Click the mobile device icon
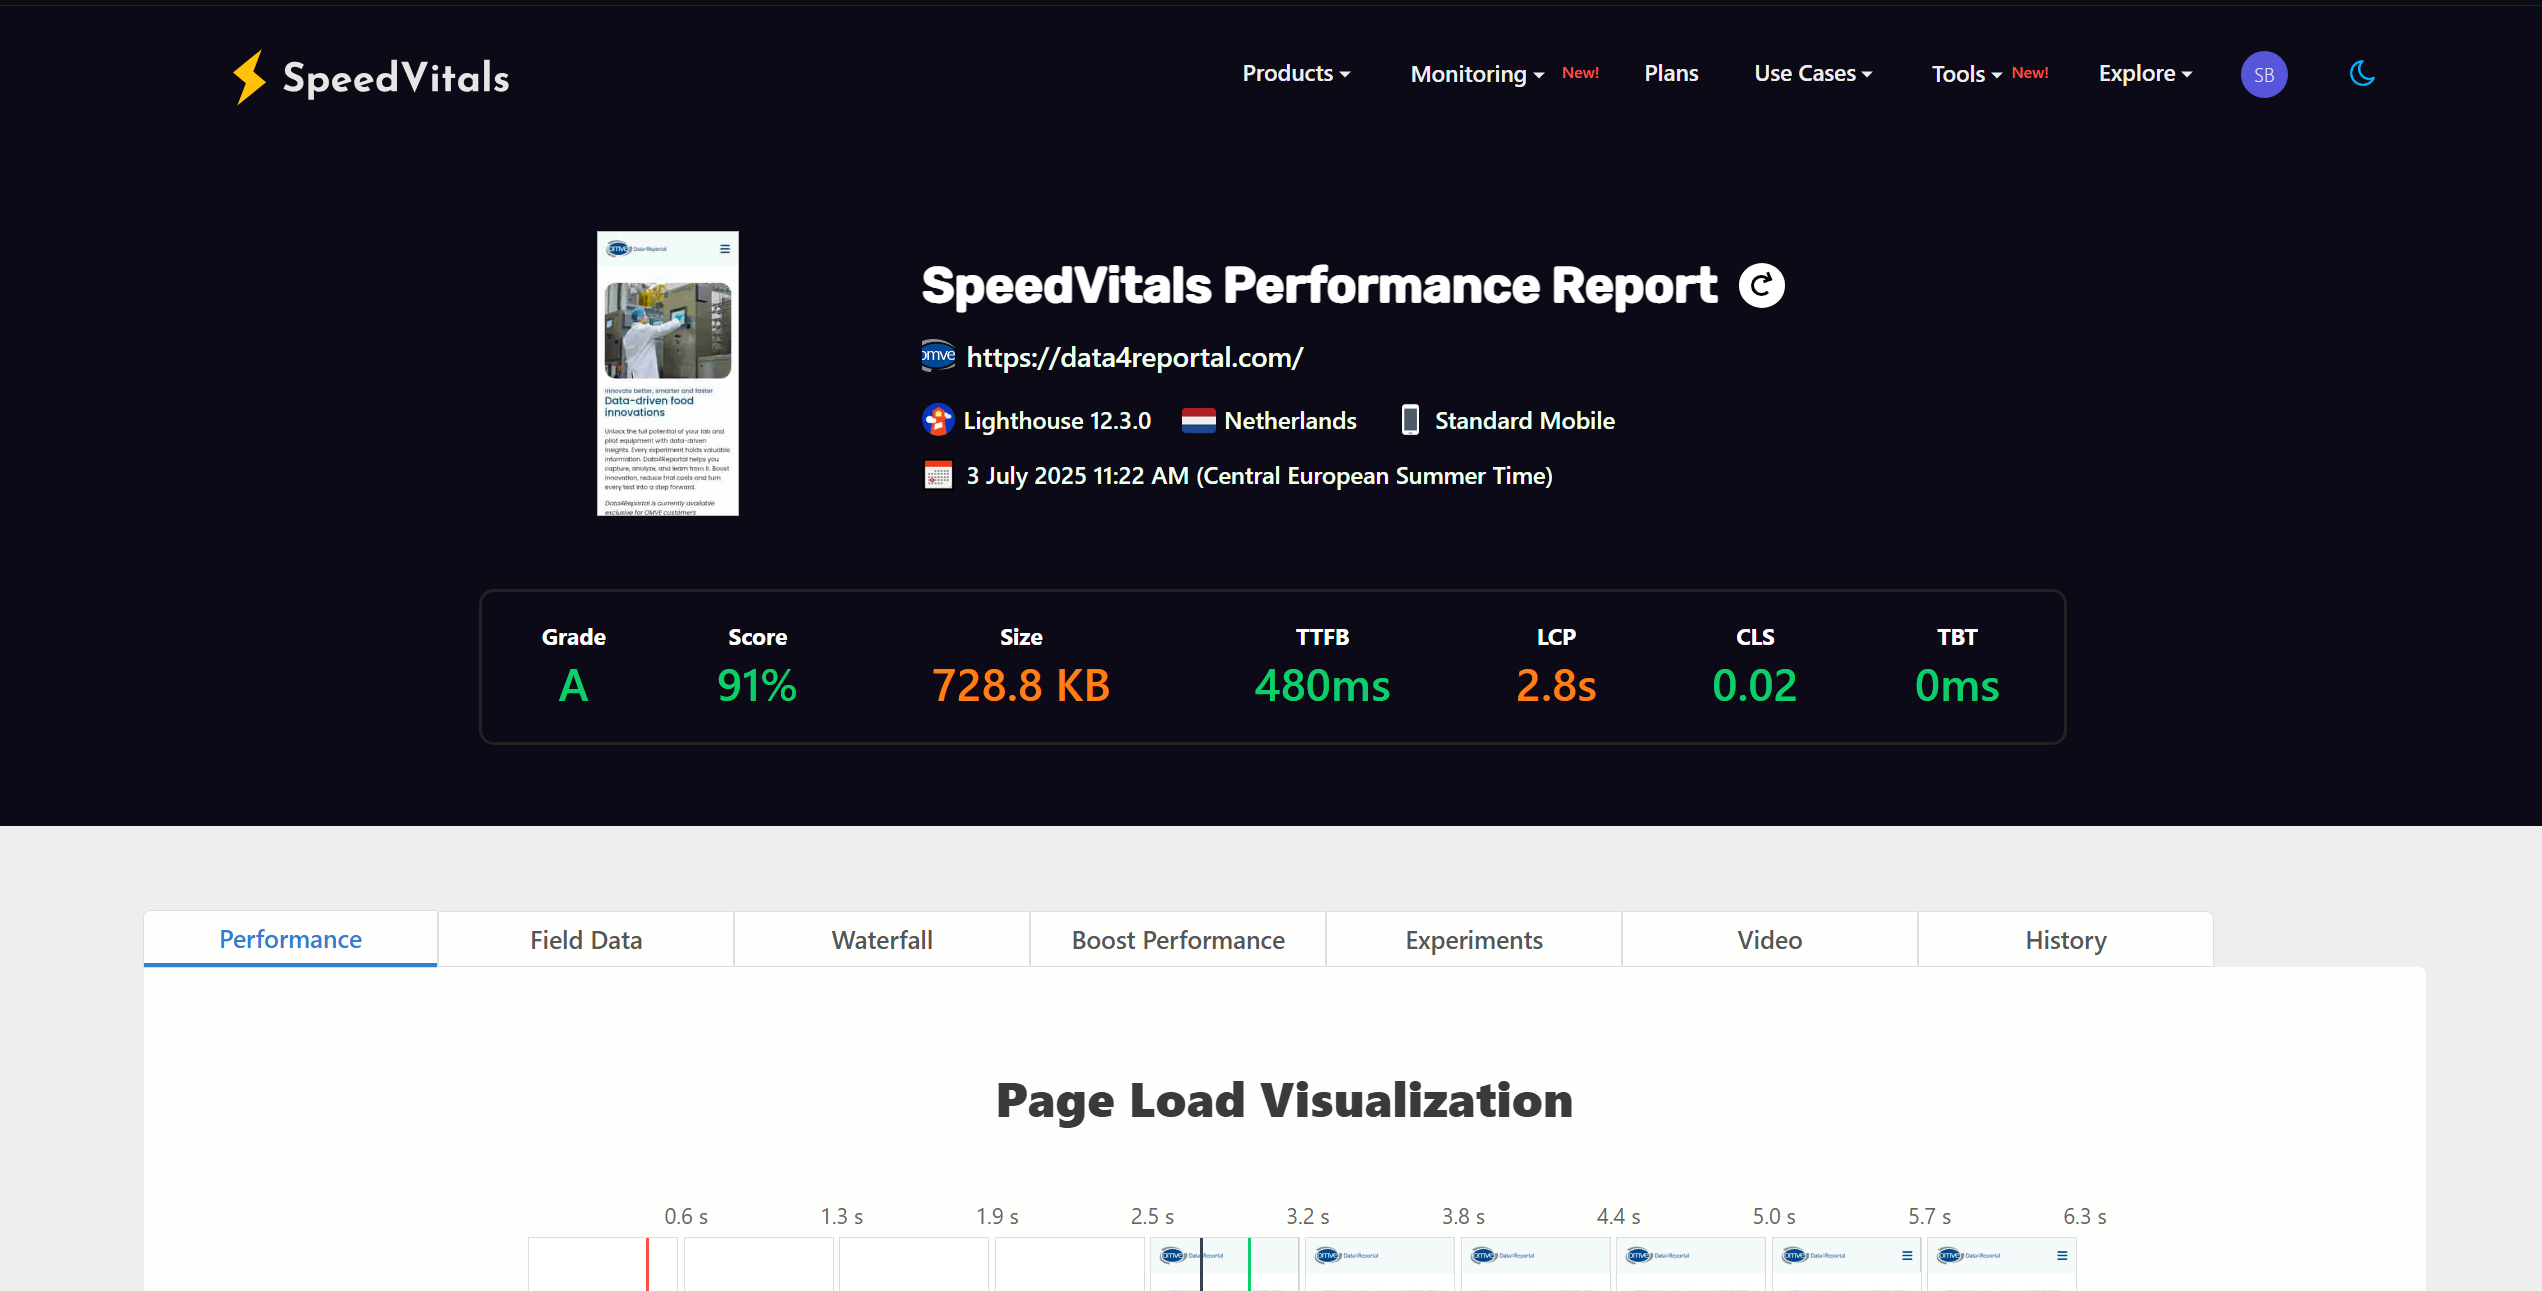Screen dimensions: 2542x1291 pyautogui.click(x=1410, y=420)
